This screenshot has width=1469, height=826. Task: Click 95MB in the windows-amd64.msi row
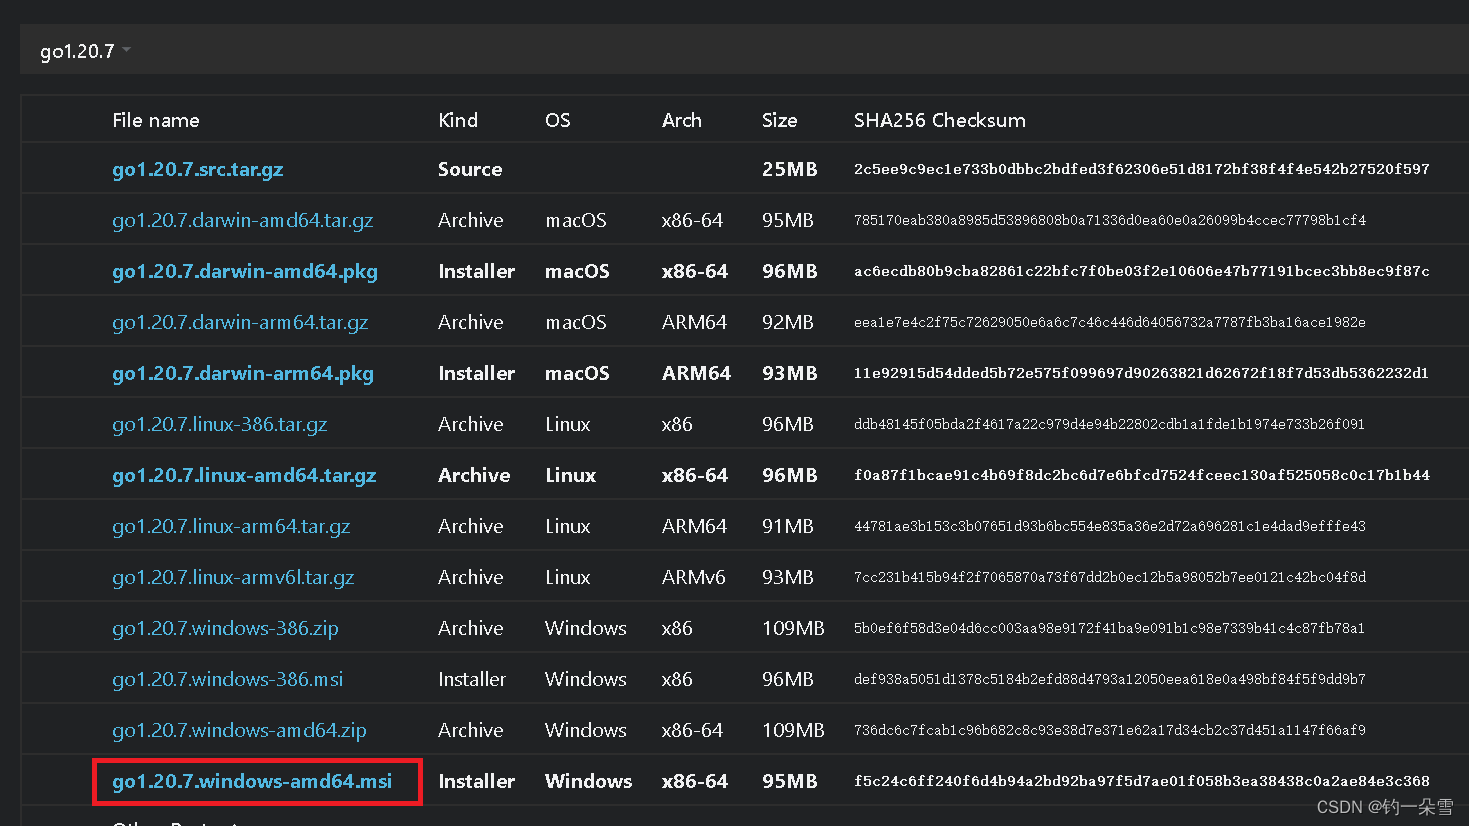790,781
